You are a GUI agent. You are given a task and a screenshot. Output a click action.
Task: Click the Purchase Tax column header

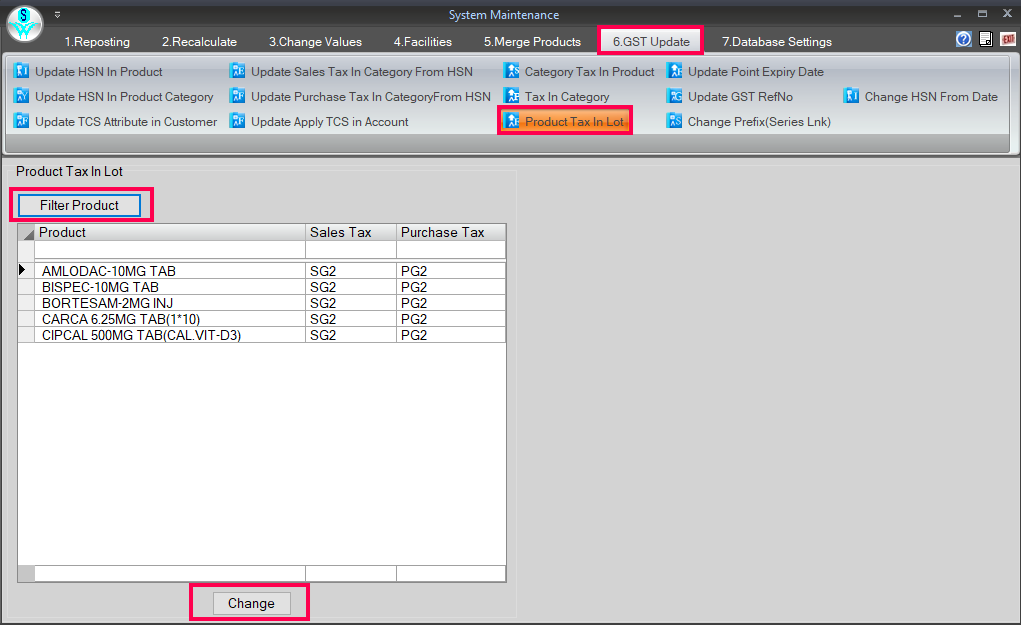coord(451,232)
